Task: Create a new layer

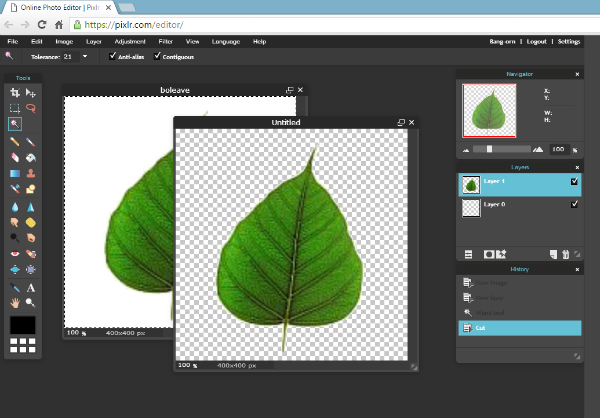Action: coord(553,254)
